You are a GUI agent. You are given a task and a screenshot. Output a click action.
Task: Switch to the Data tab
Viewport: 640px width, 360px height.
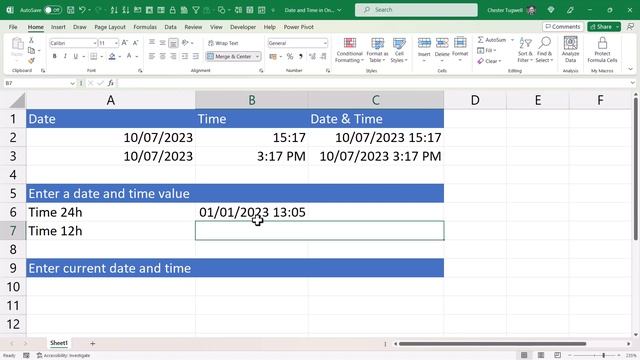170,27
